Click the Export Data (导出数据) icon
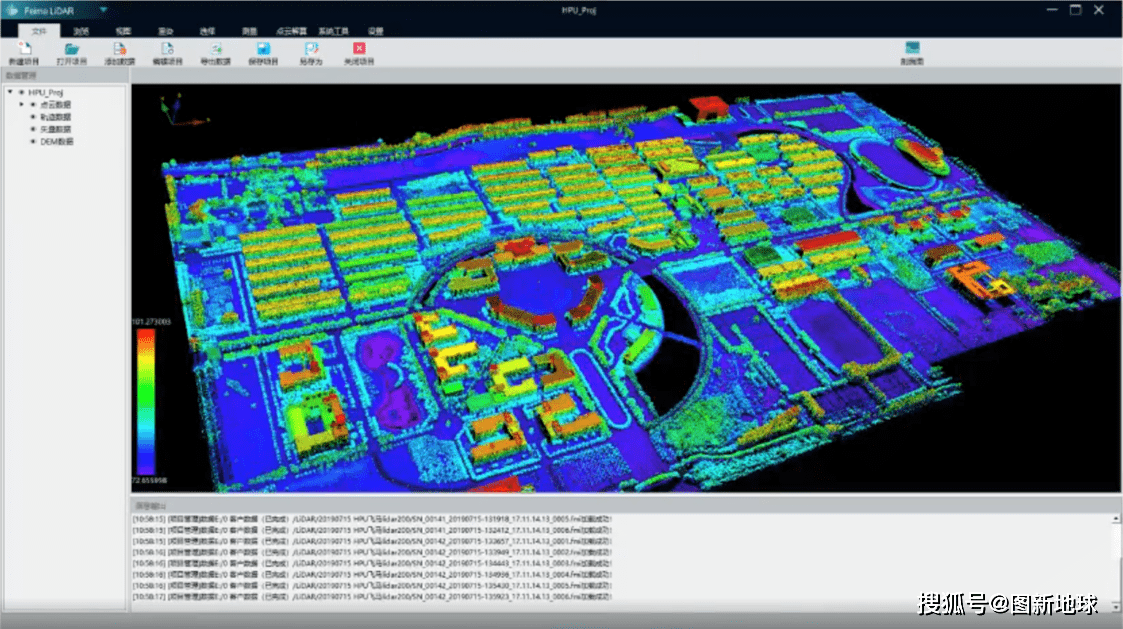Image resolution: width=1123 pixels, height=629 pixels. point(215,49)
